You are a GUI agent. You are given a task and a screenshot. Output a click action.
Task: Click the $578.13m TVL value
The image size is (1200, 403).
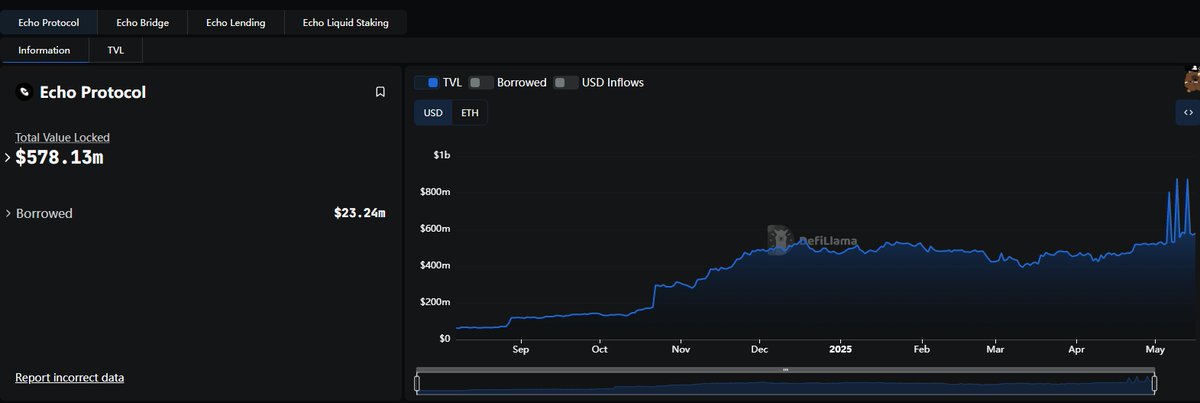pos(59,158)
